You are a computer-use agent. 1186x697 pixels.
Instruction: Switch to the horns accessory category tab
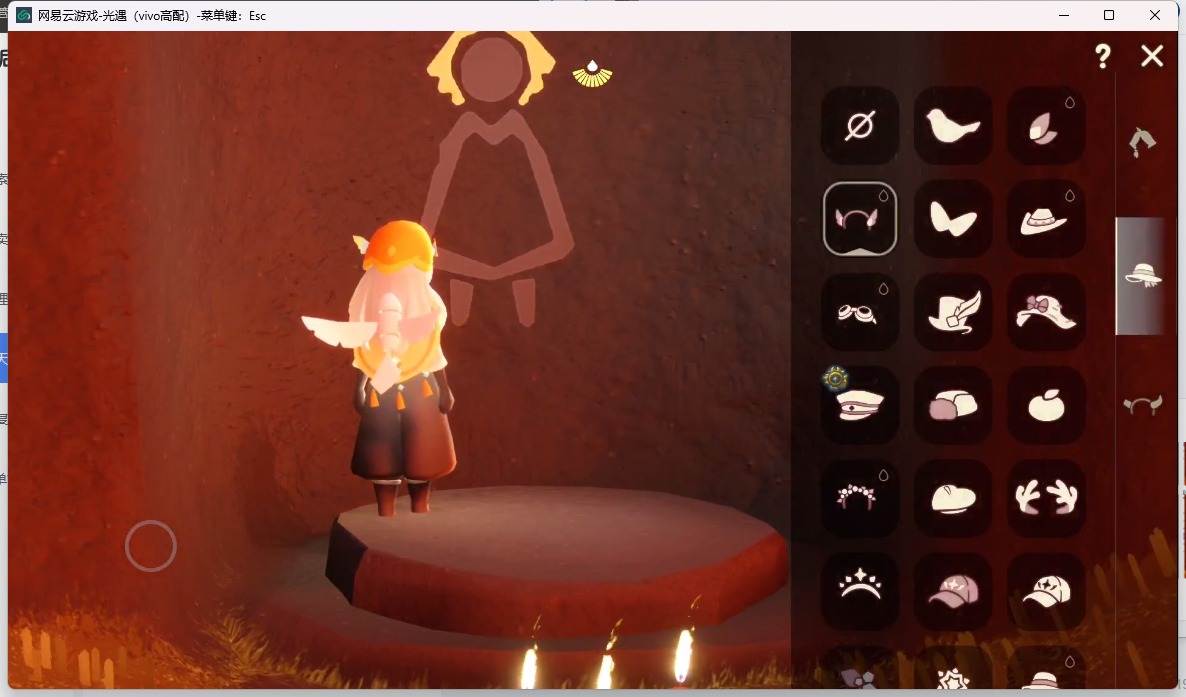click(x=1142, y=405)
